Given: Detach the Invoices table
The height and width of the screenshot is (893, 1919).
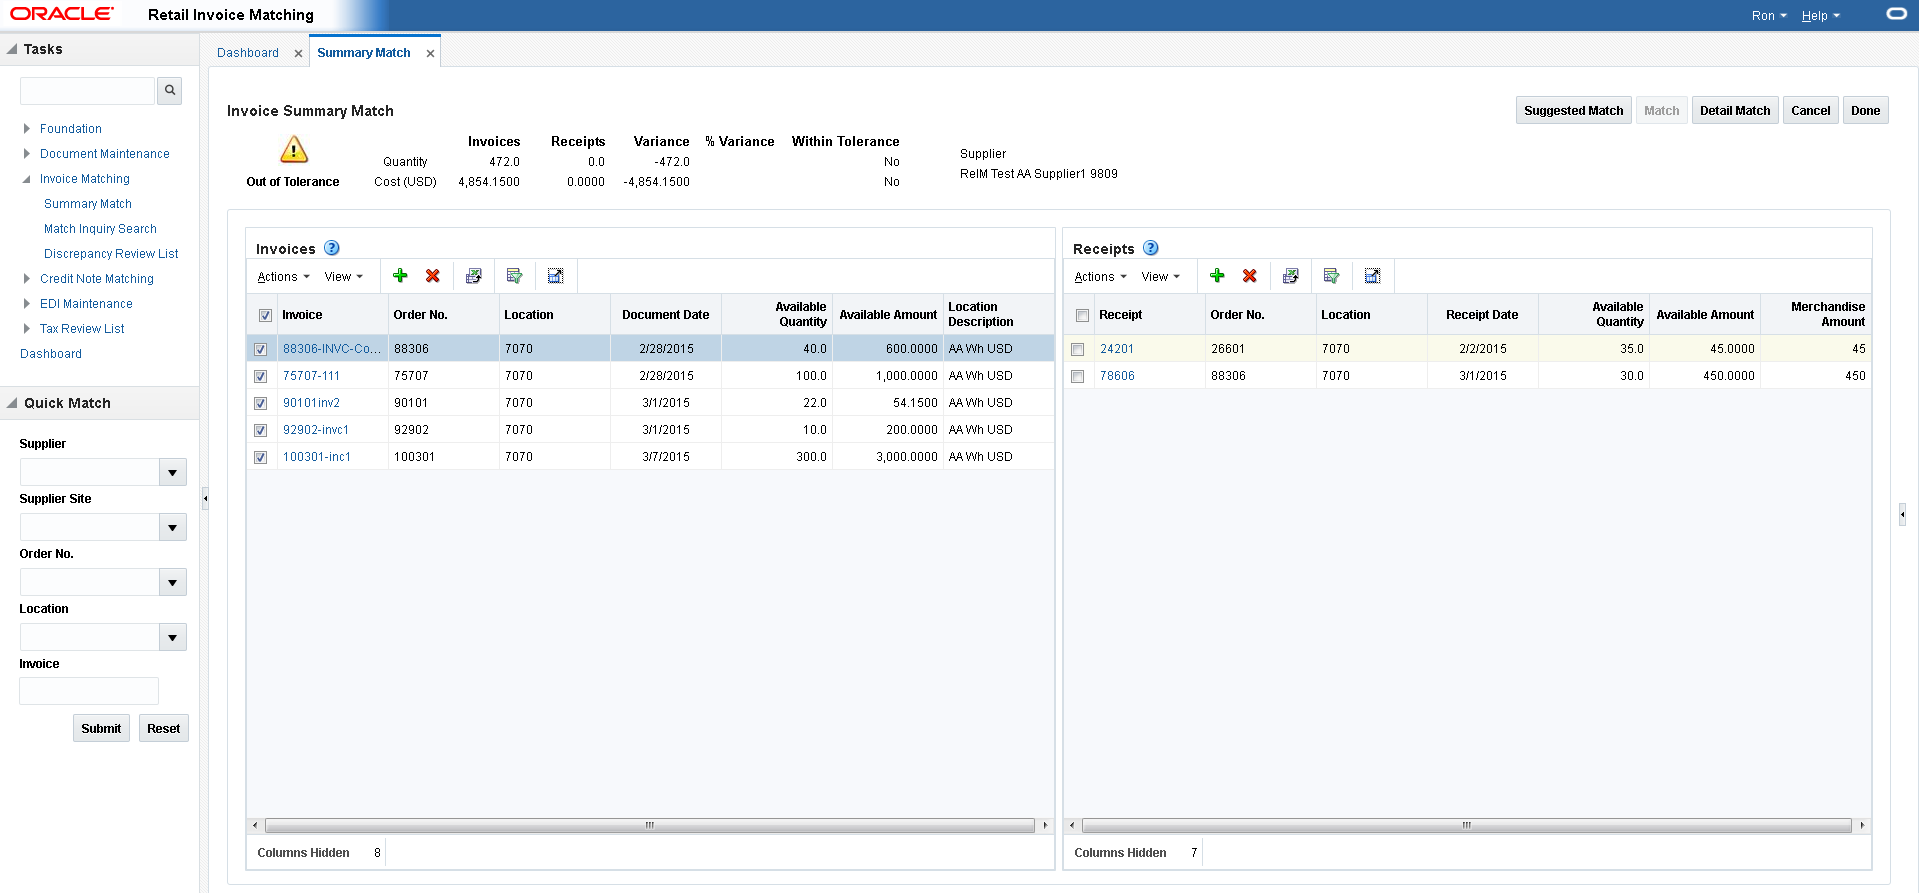Looking at the screenshot, I should 556,276.
